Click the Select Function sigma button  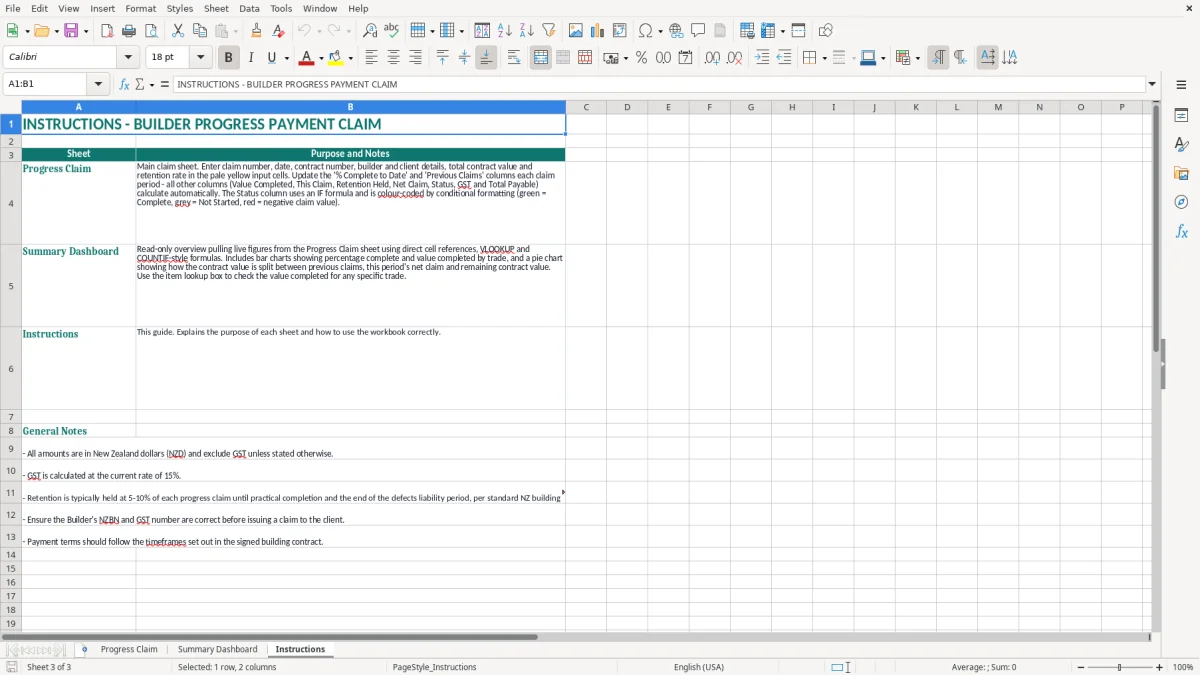pyautogui.click(x=140, y=84)
